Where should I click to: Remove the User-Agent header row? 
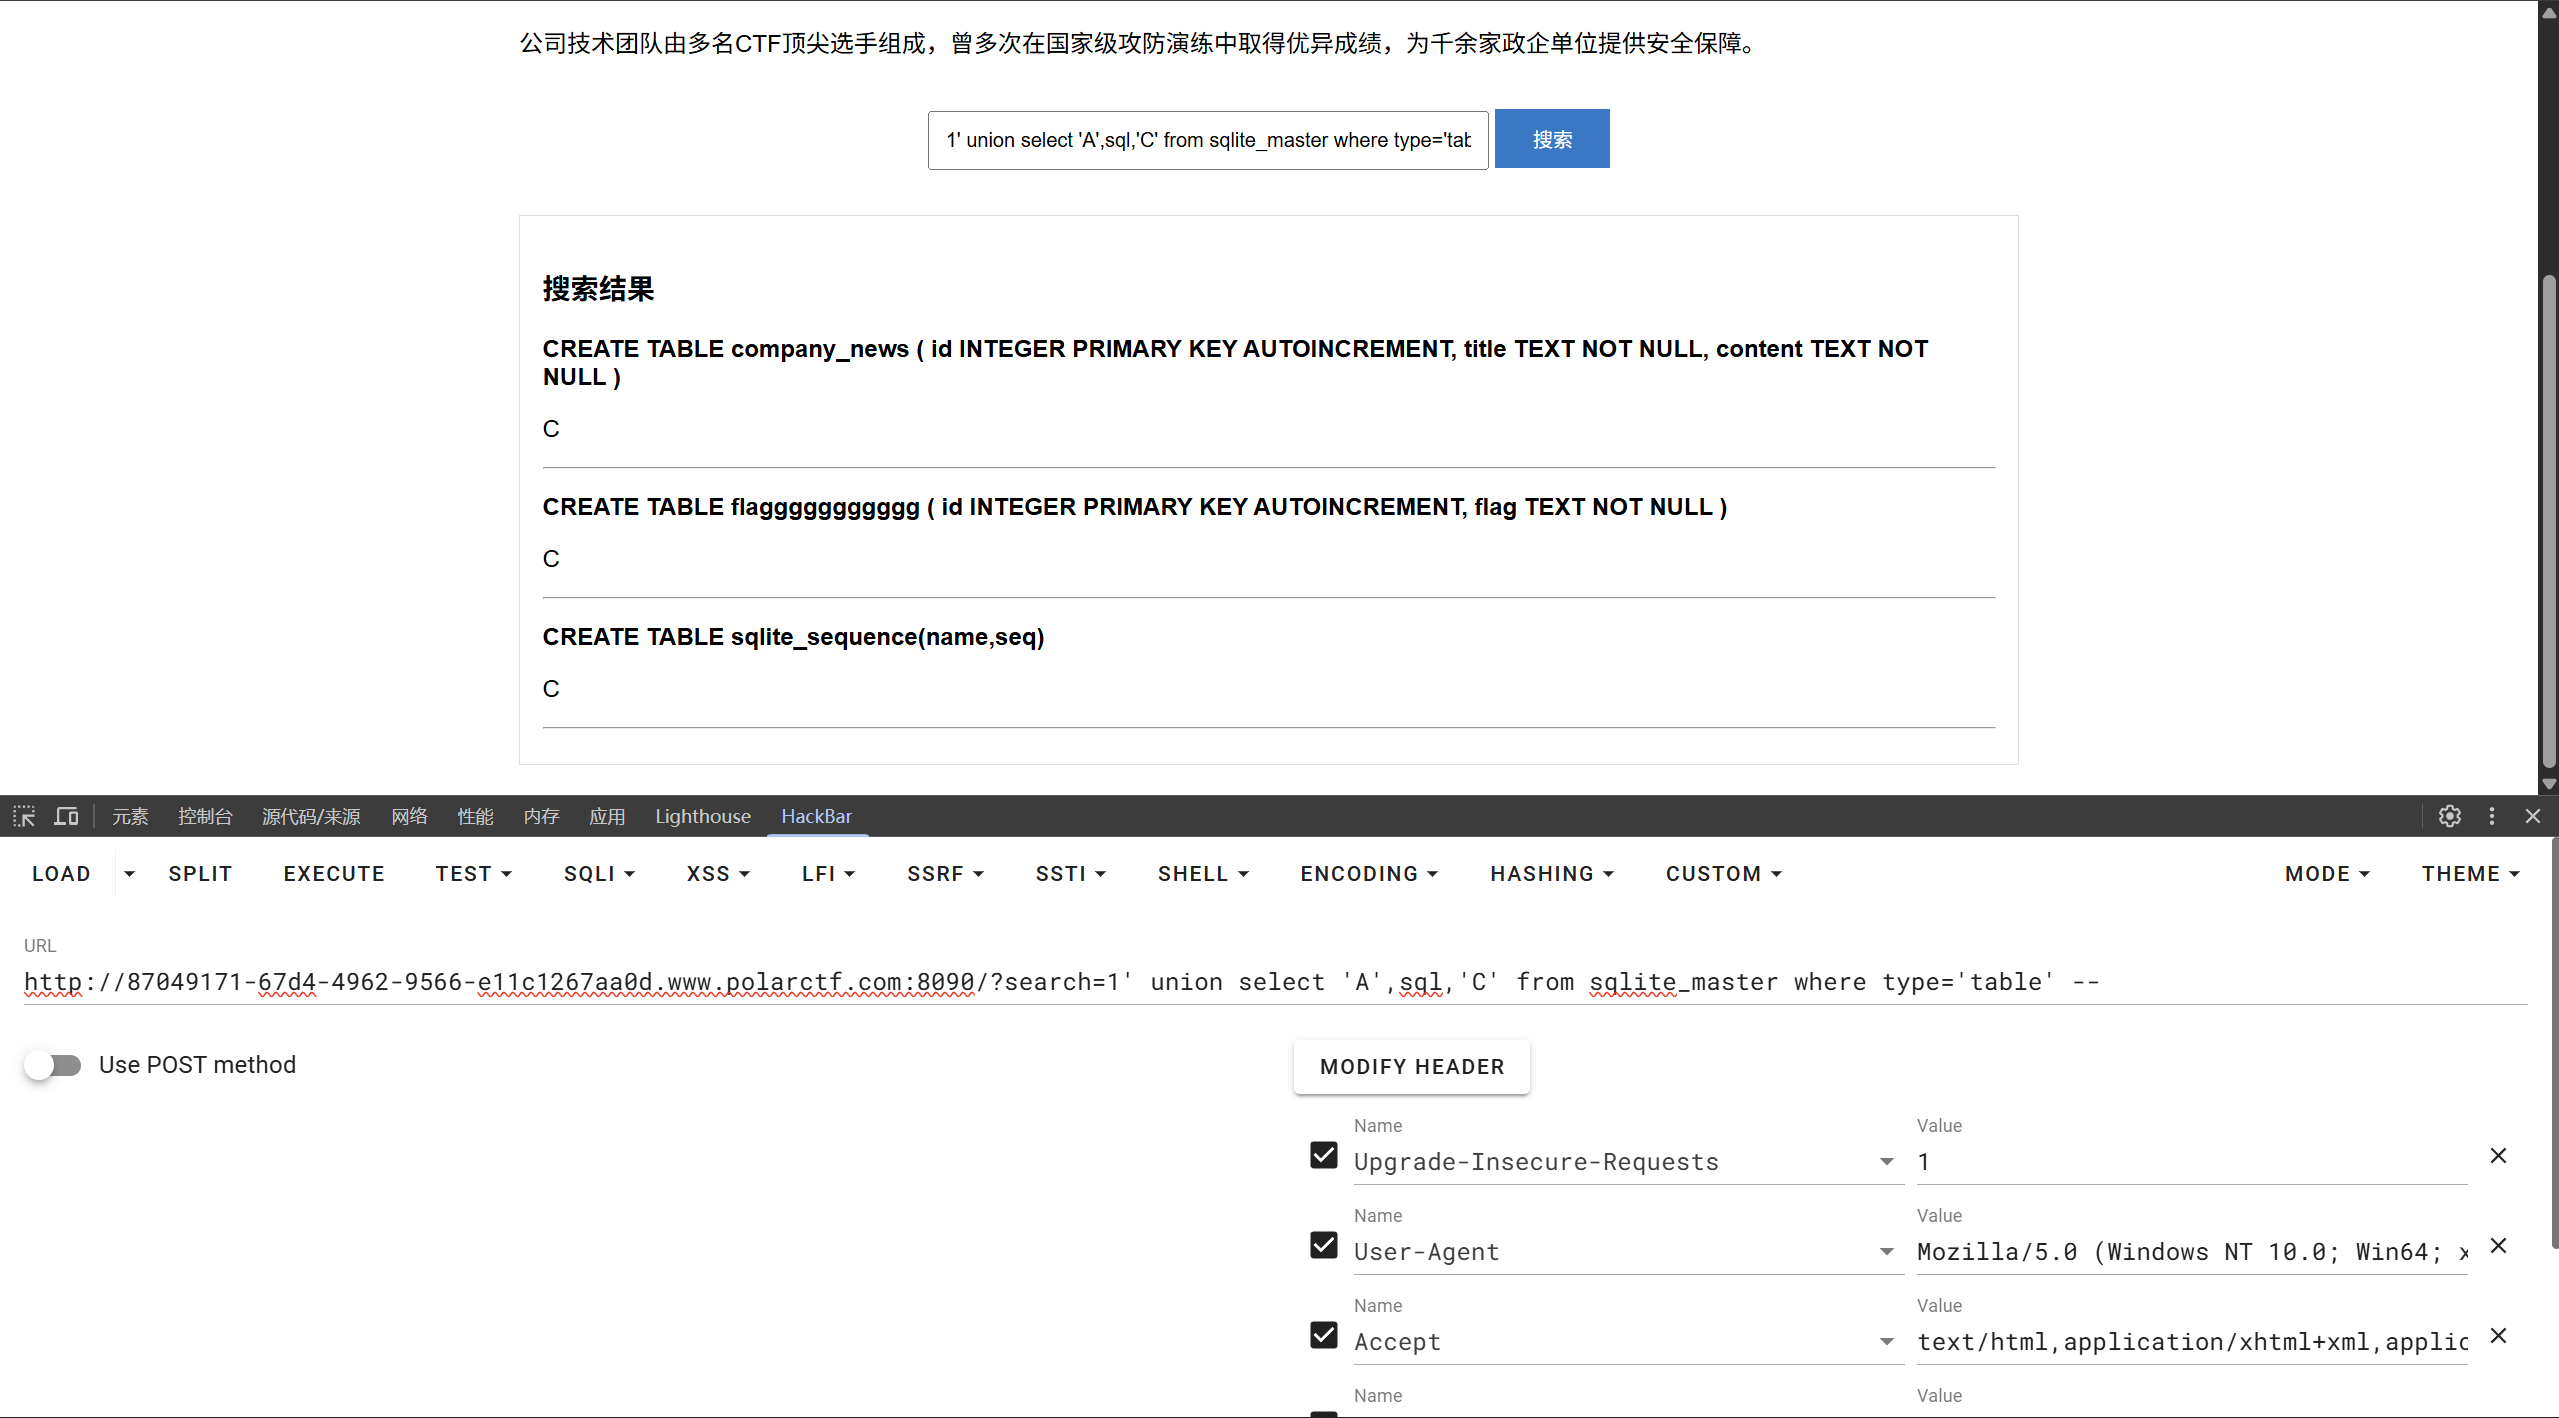[2497, 1246]
